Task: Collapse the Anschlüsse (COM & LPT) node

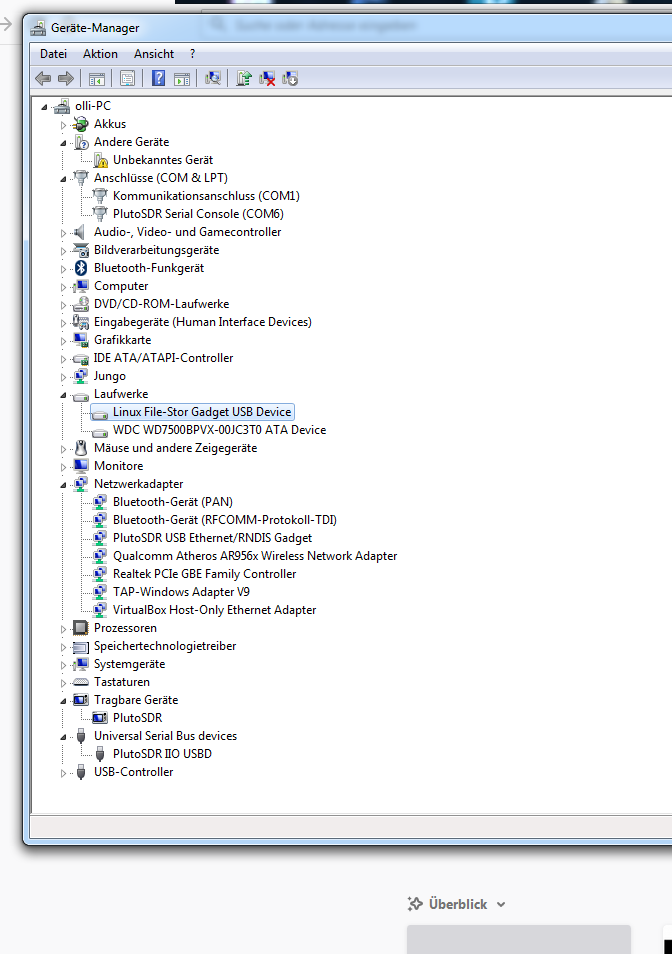Action: (x=63, y=179)
